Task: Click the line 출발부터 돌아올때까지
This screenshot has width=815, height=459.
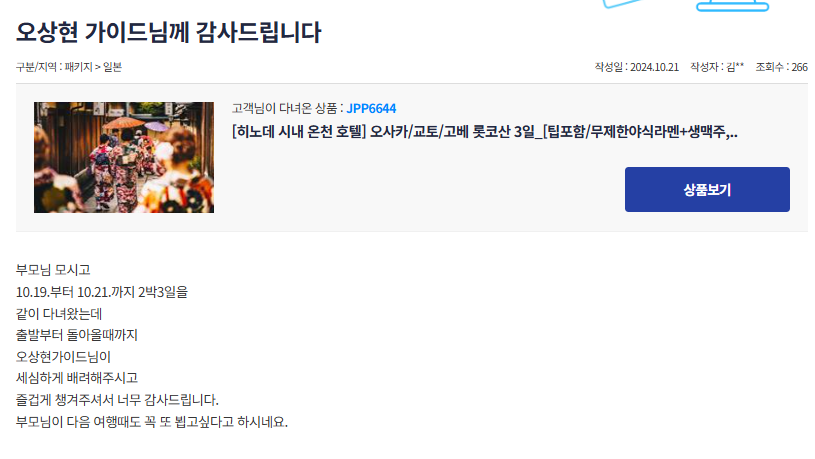Action: pyautogui.click(x=76, y=335)
